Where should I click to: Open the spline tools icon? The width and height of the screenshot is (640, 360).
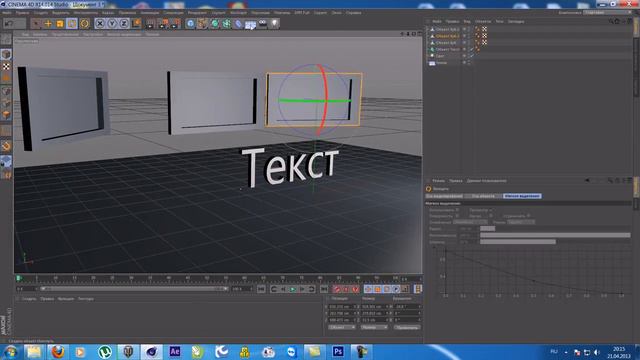202,24
